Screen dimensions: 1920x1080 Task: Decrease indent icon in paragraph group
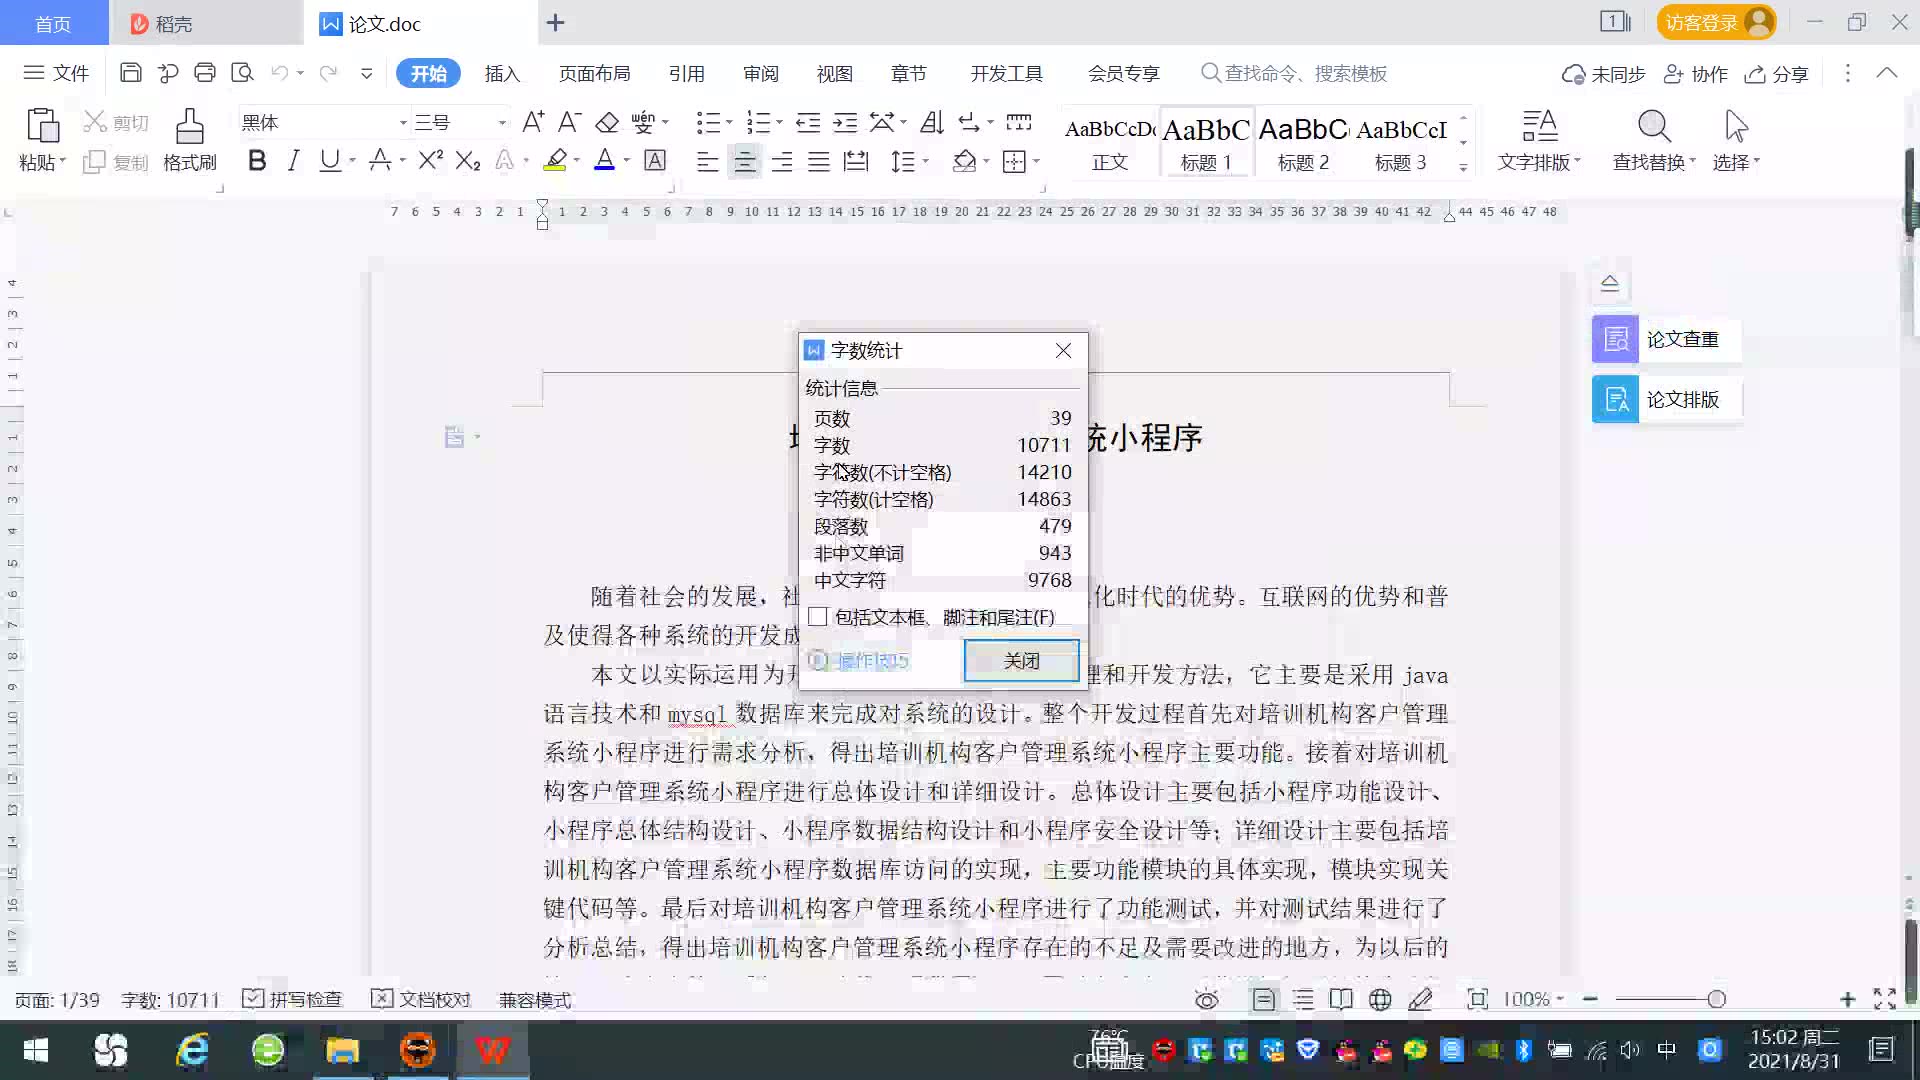(808, 122)
